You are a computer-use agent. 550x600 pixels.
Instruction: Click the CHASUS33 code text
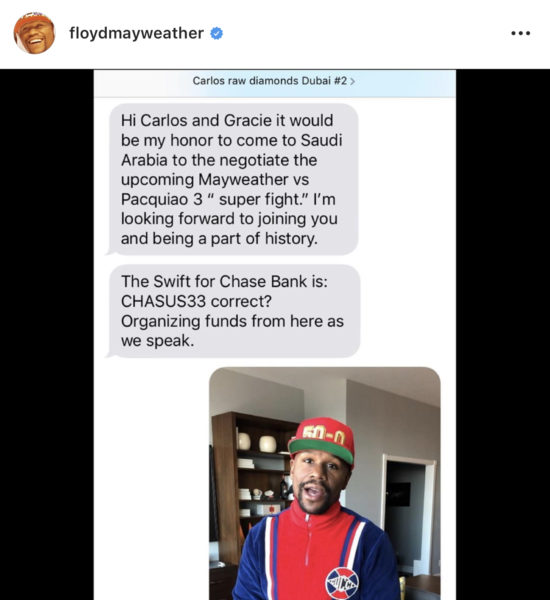tap(163, 301)
